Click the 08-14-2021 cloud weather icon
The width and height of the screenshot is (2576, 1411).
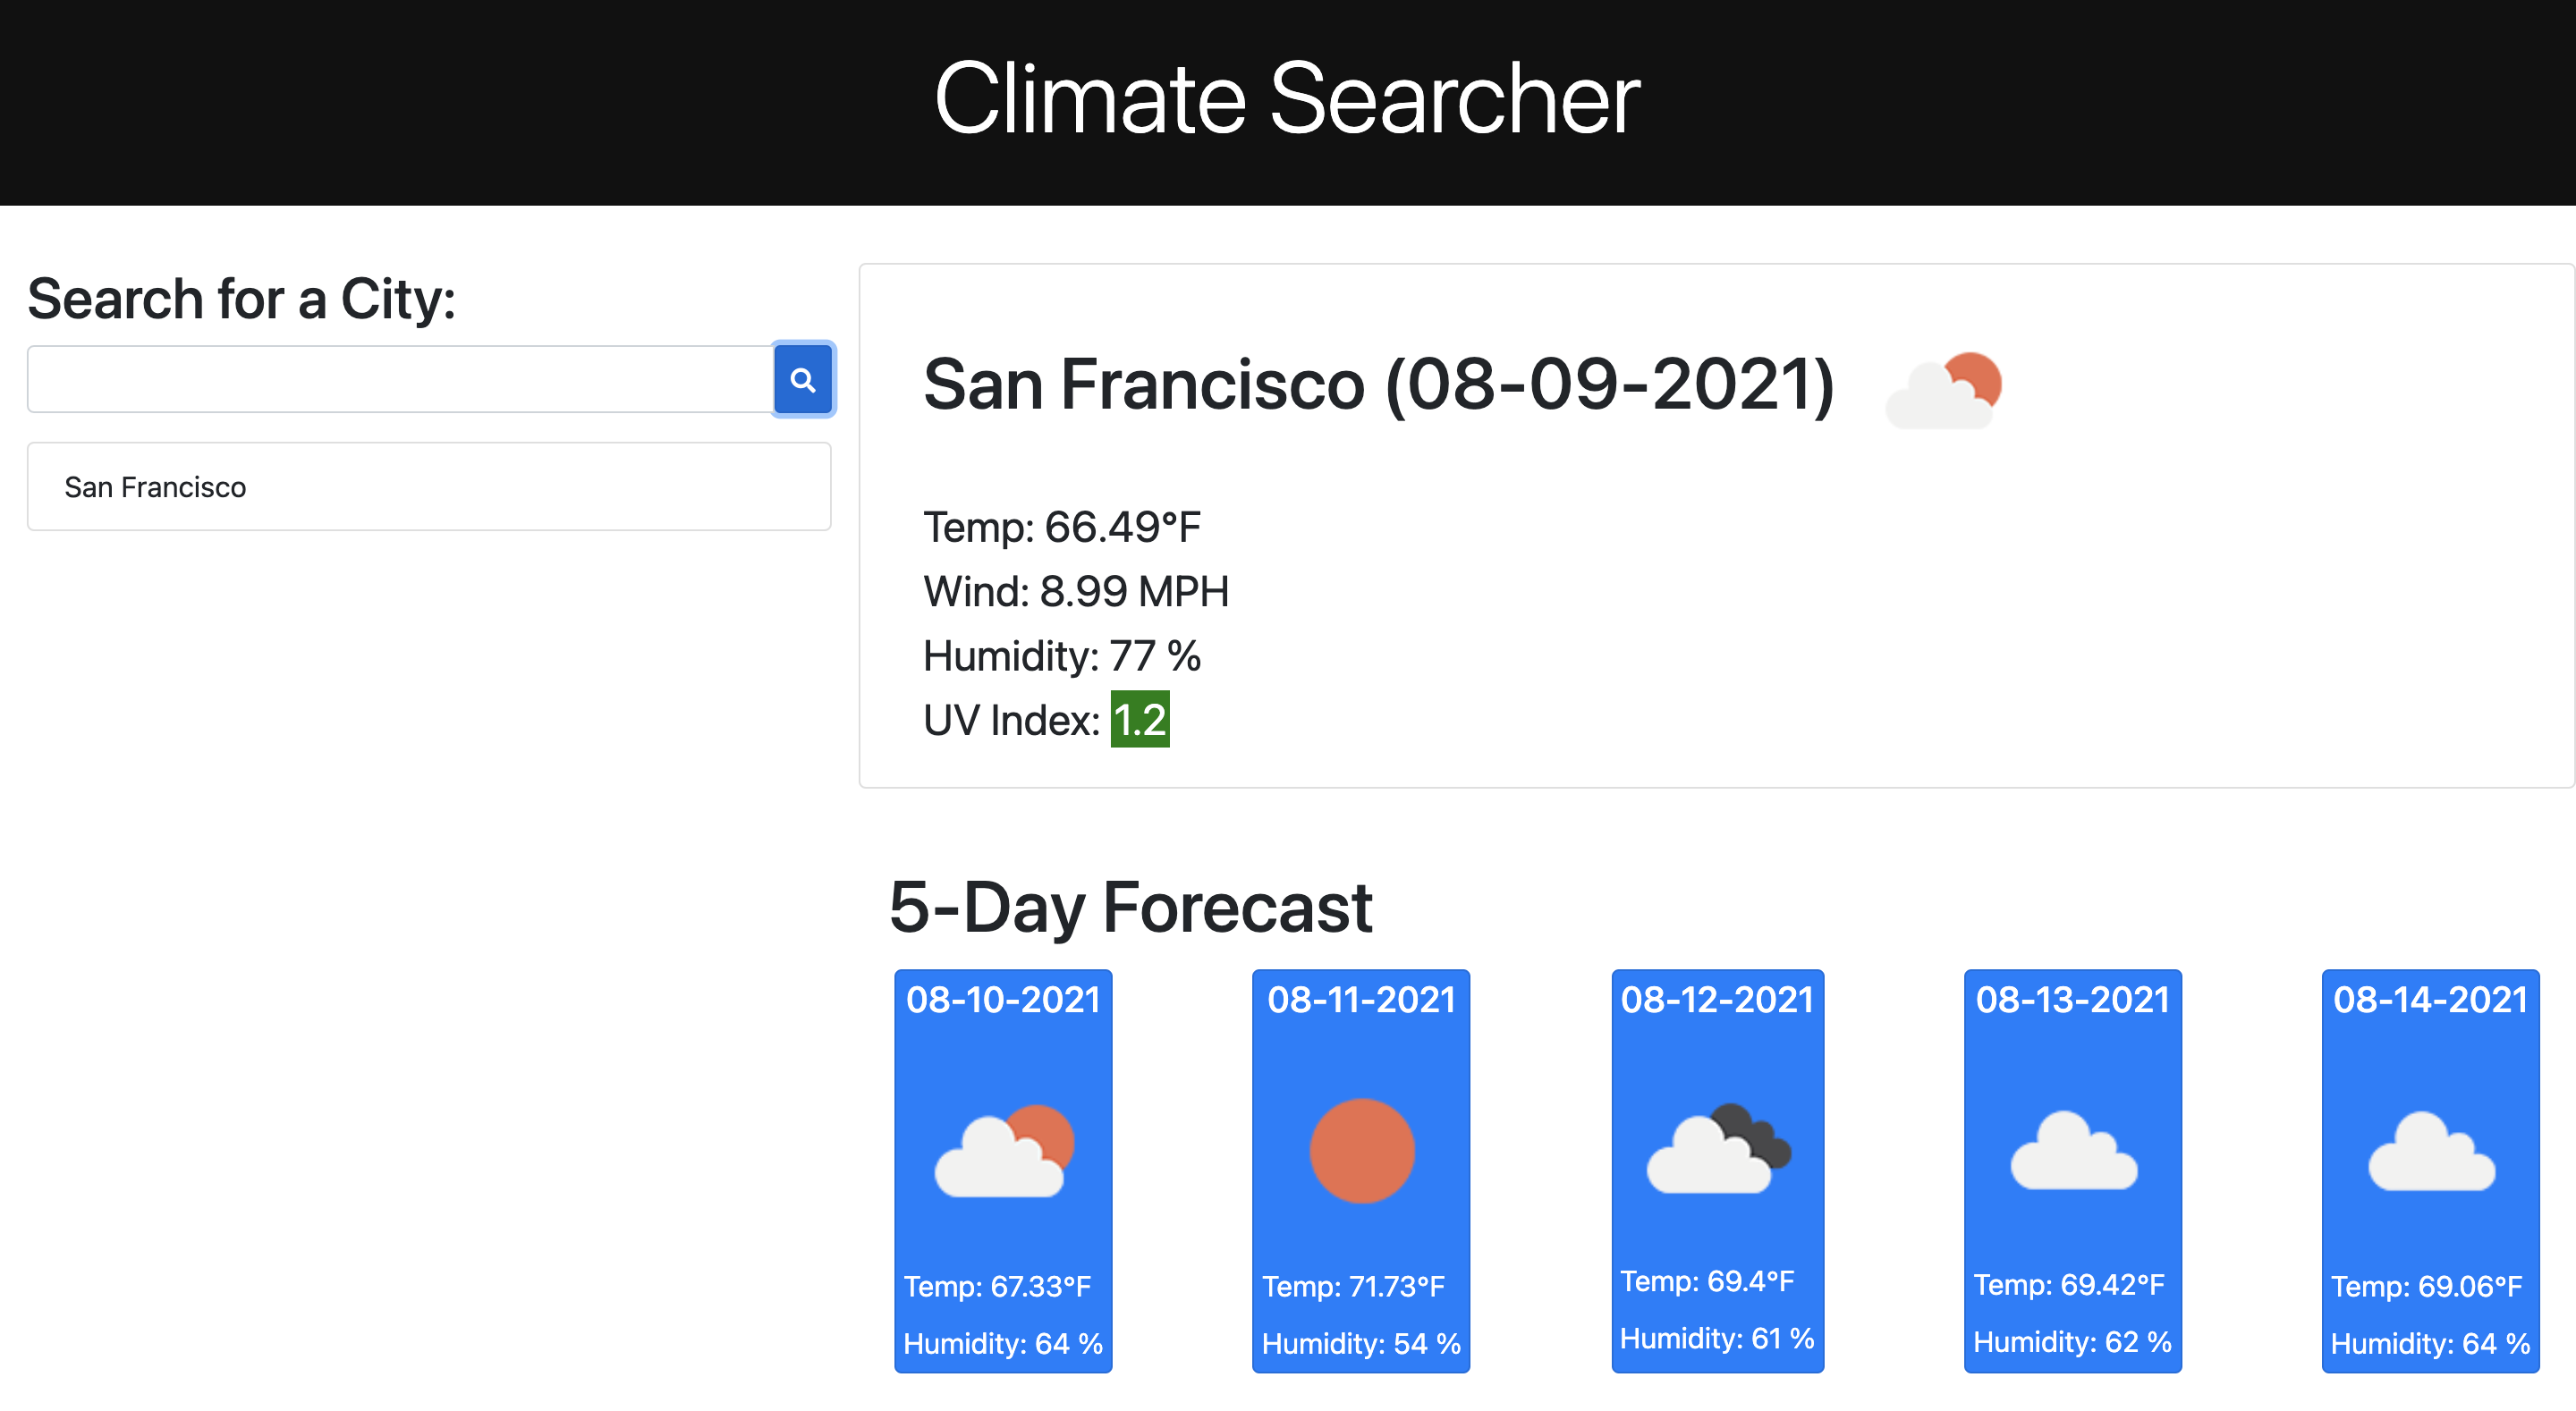[x=2430, y=1151]
